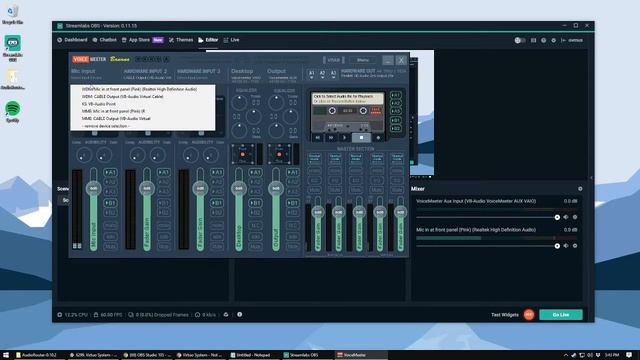Click the Output strip fader knob

276,188
